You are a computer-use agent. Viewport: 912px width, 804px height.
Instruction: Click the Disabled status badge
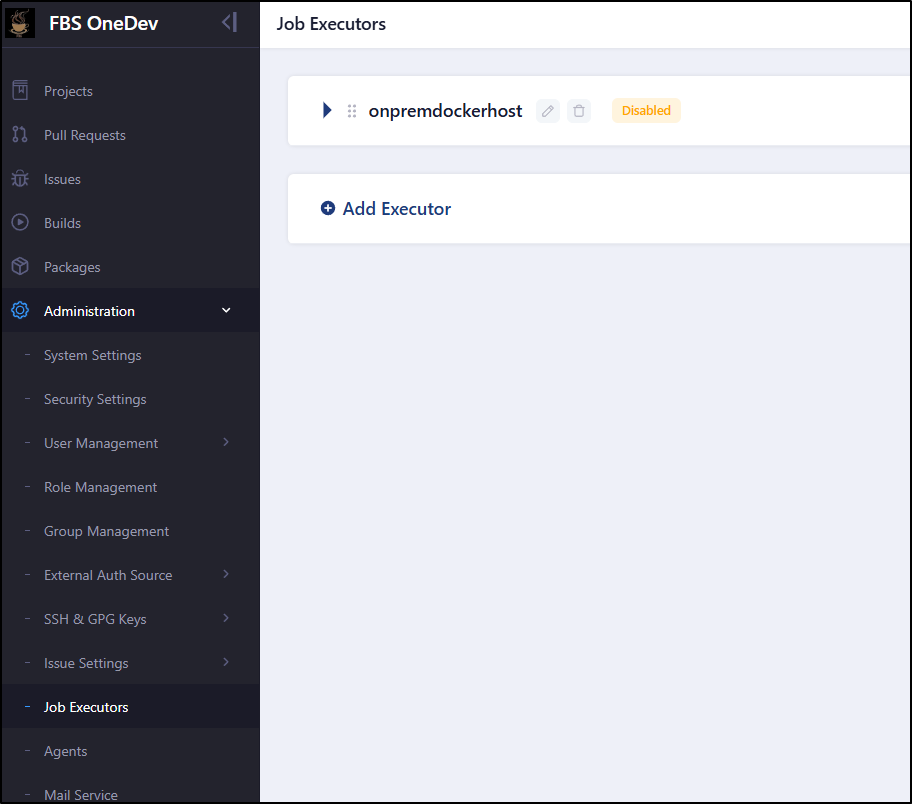(646, 111)
